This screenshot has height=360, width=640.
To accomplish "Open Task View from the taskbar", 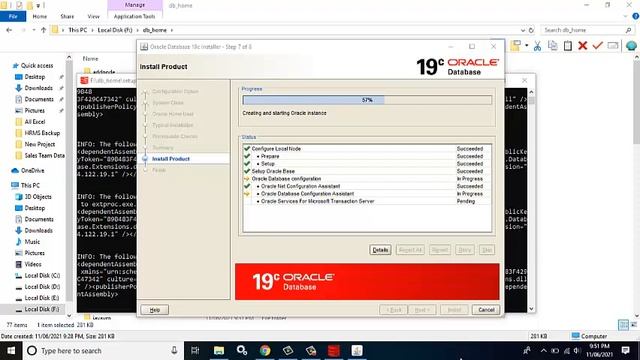I will (195, 351).
